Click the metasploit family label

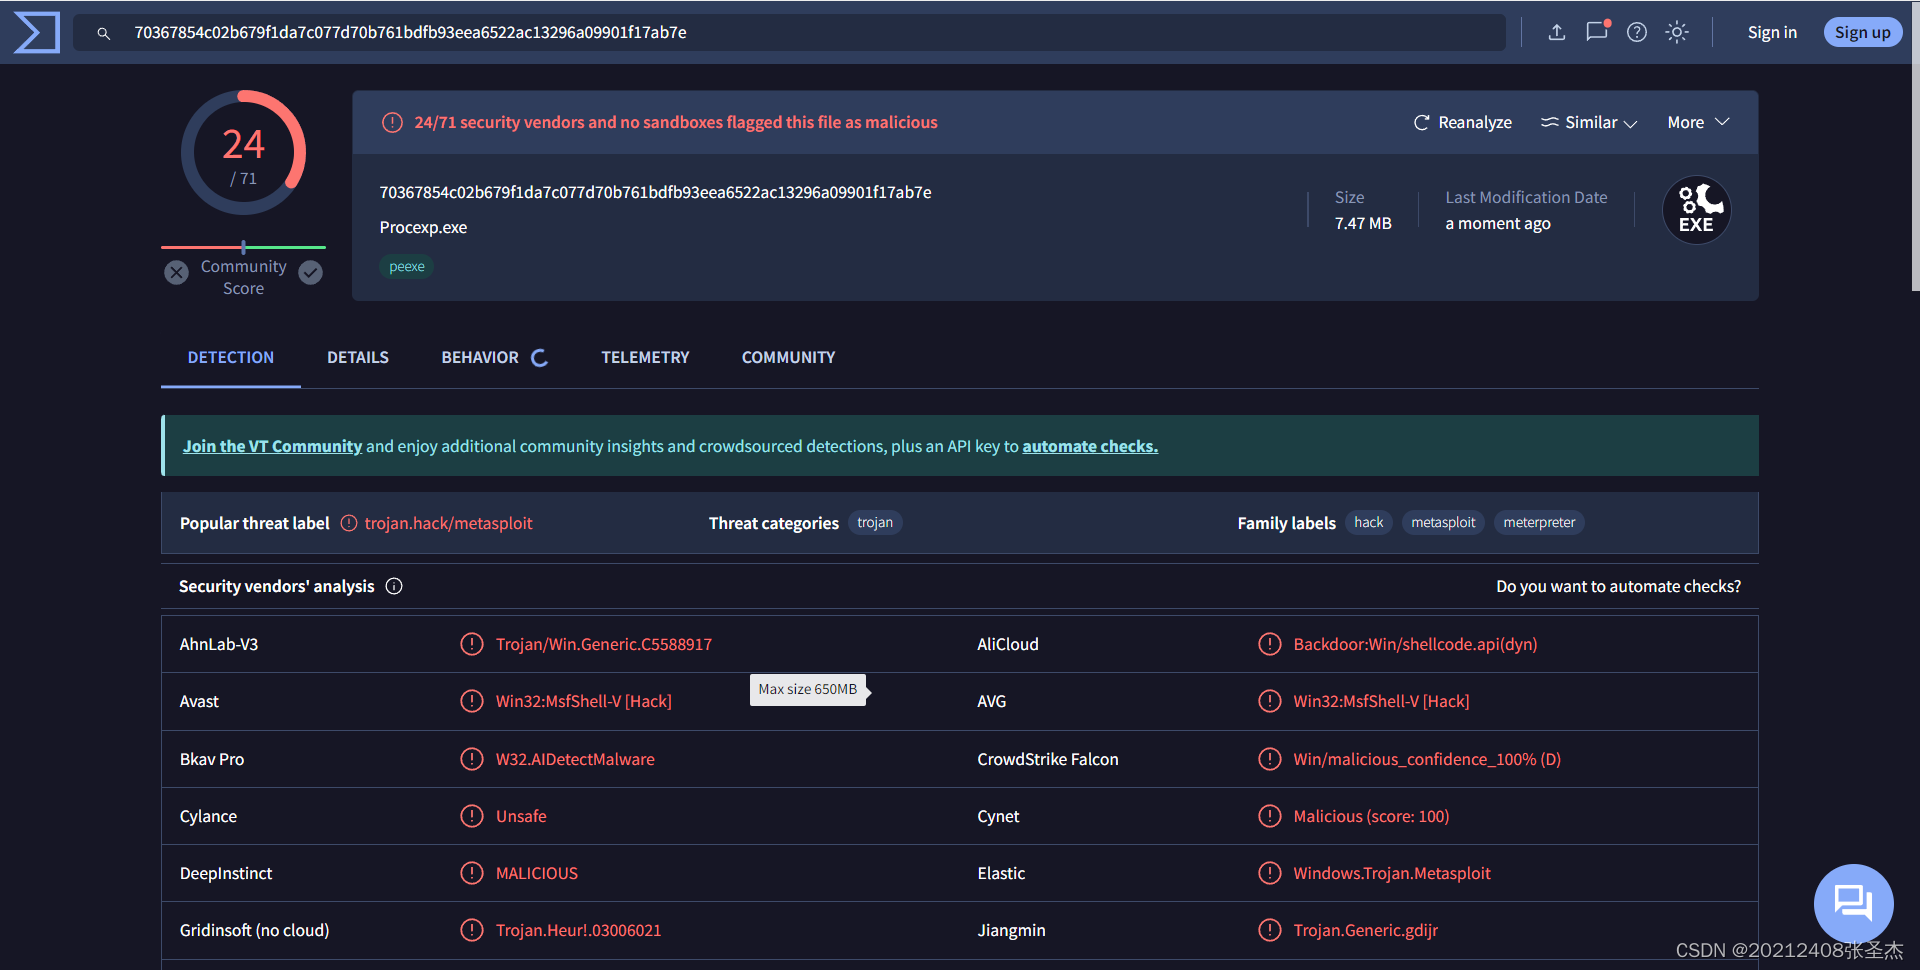[x=1443, y=522]
